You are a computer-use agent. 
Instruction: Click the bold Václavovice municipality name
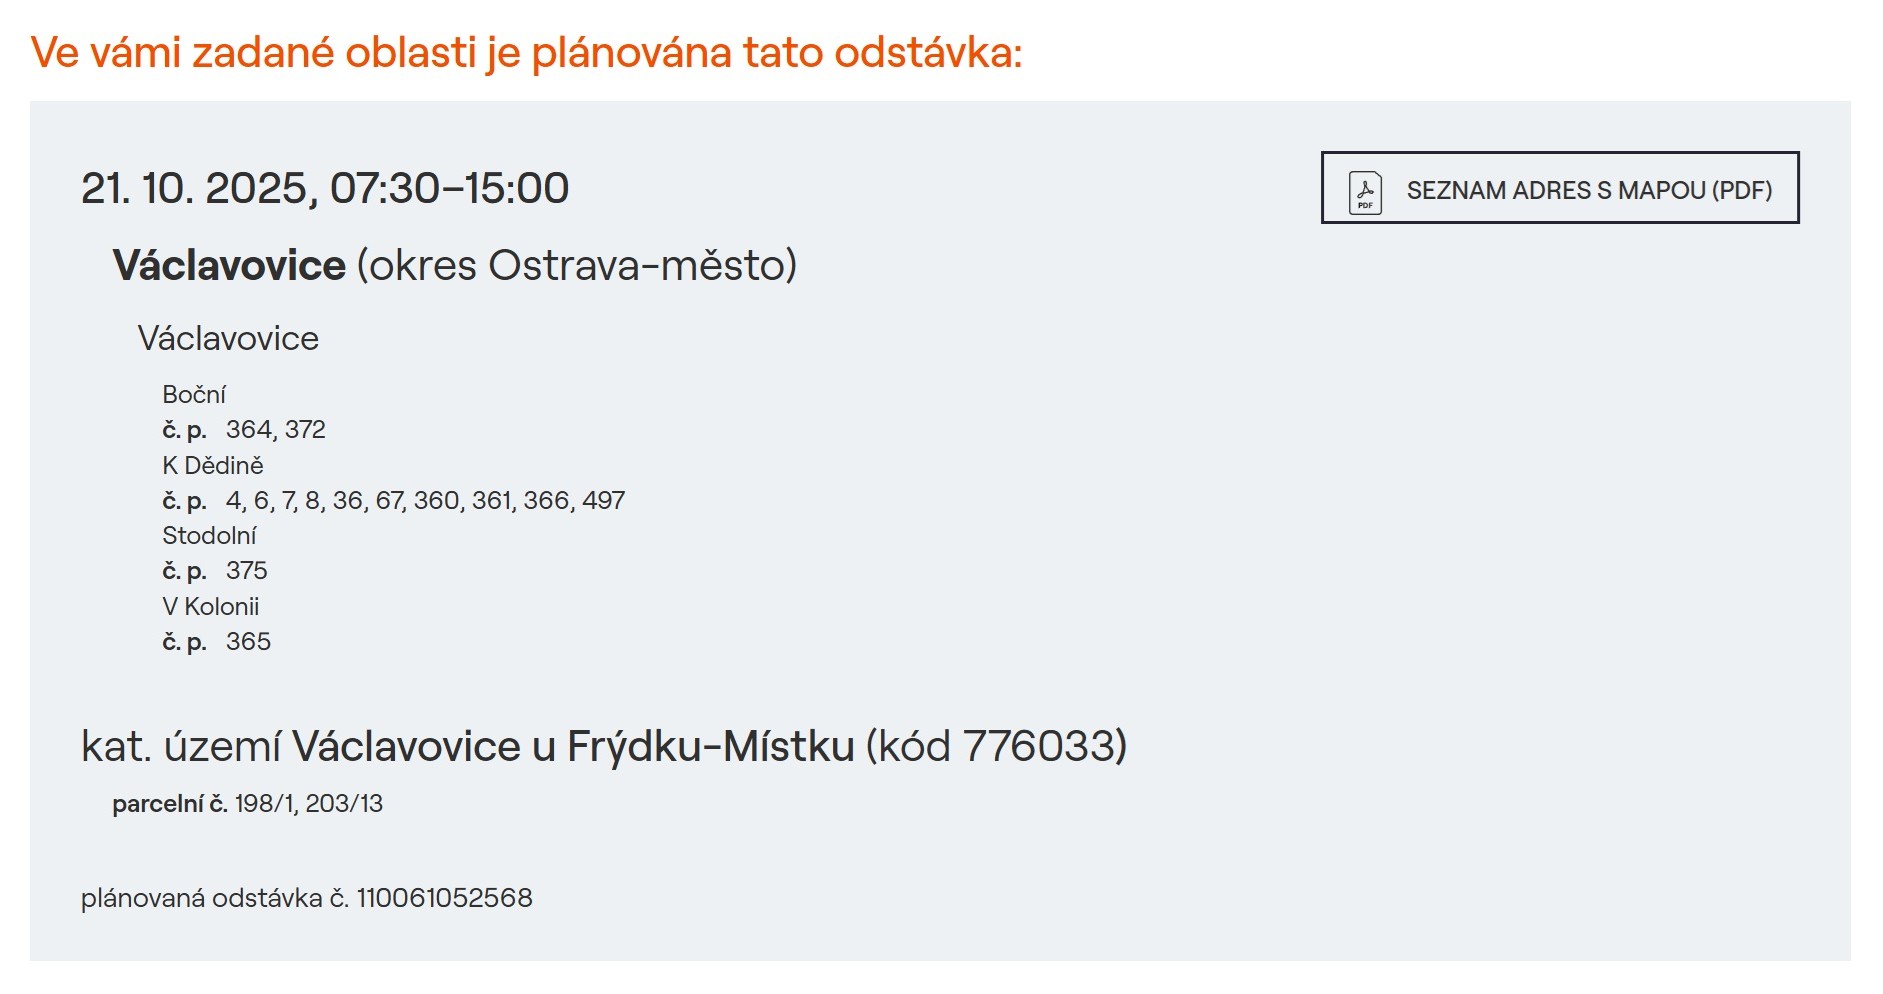coord(229,265)
